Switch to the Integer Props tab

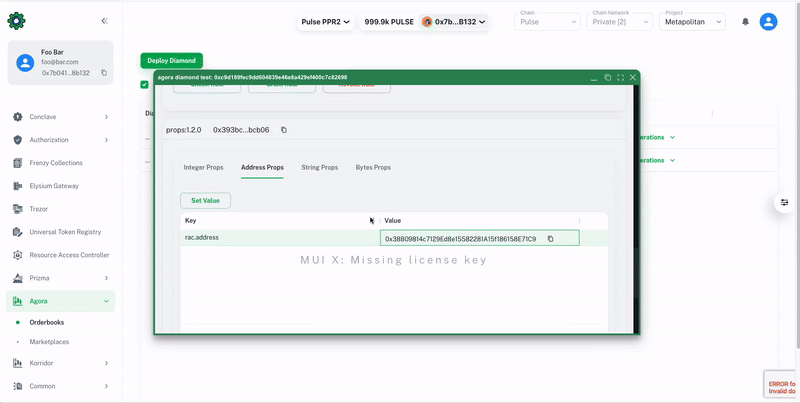coord(203,168)
